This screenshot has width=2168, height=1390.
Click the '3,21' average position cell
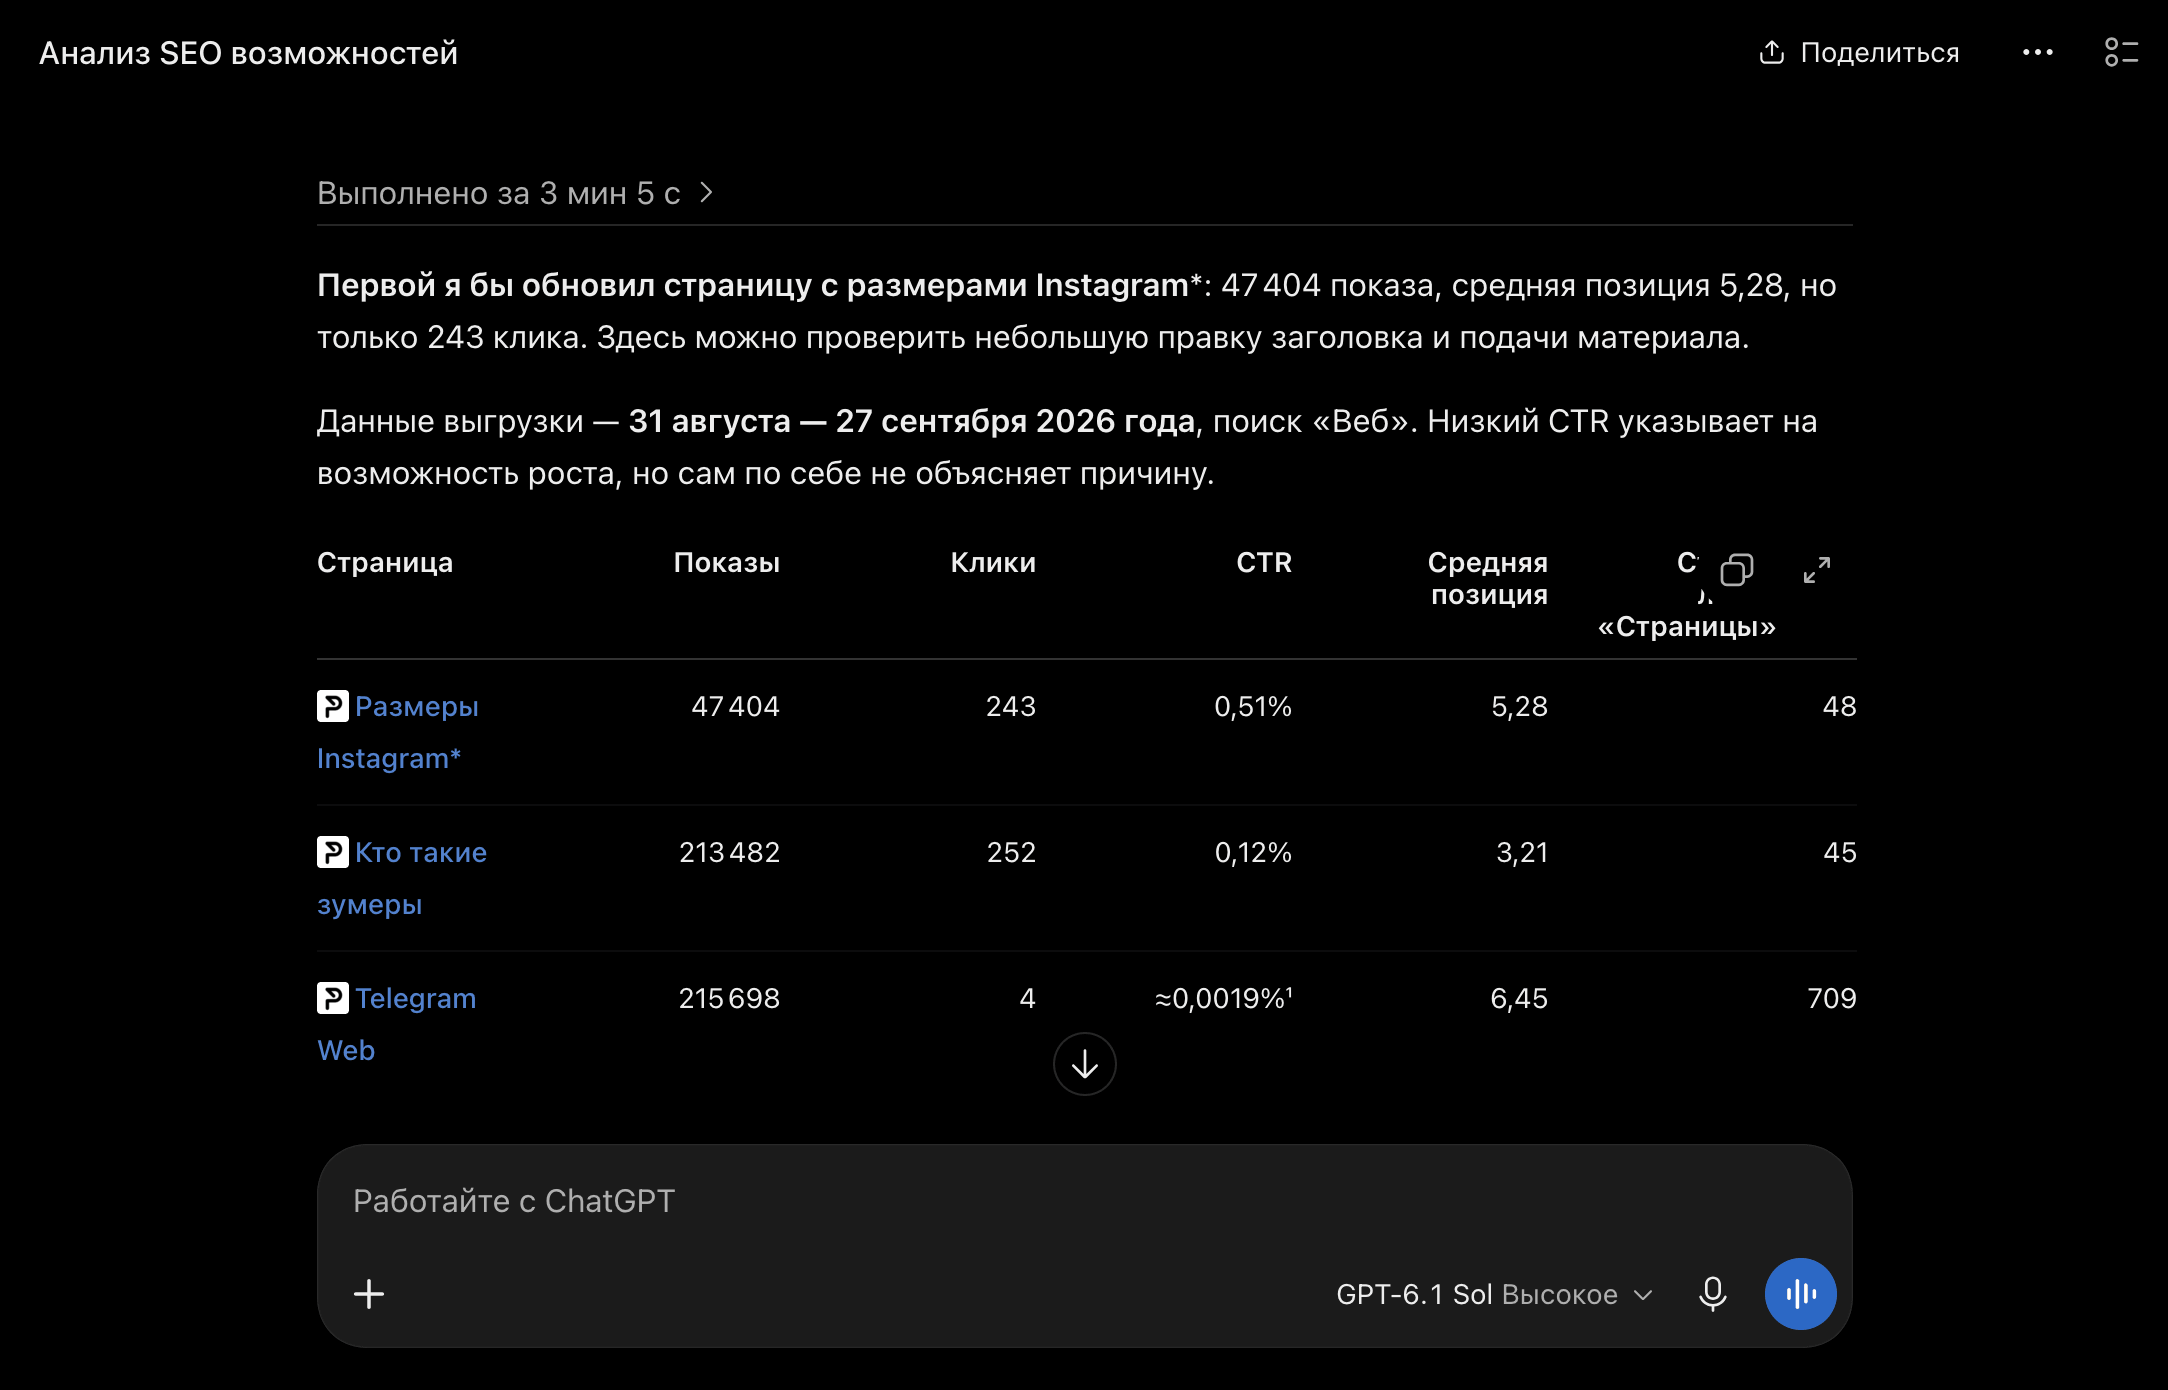coord(1522,852)
